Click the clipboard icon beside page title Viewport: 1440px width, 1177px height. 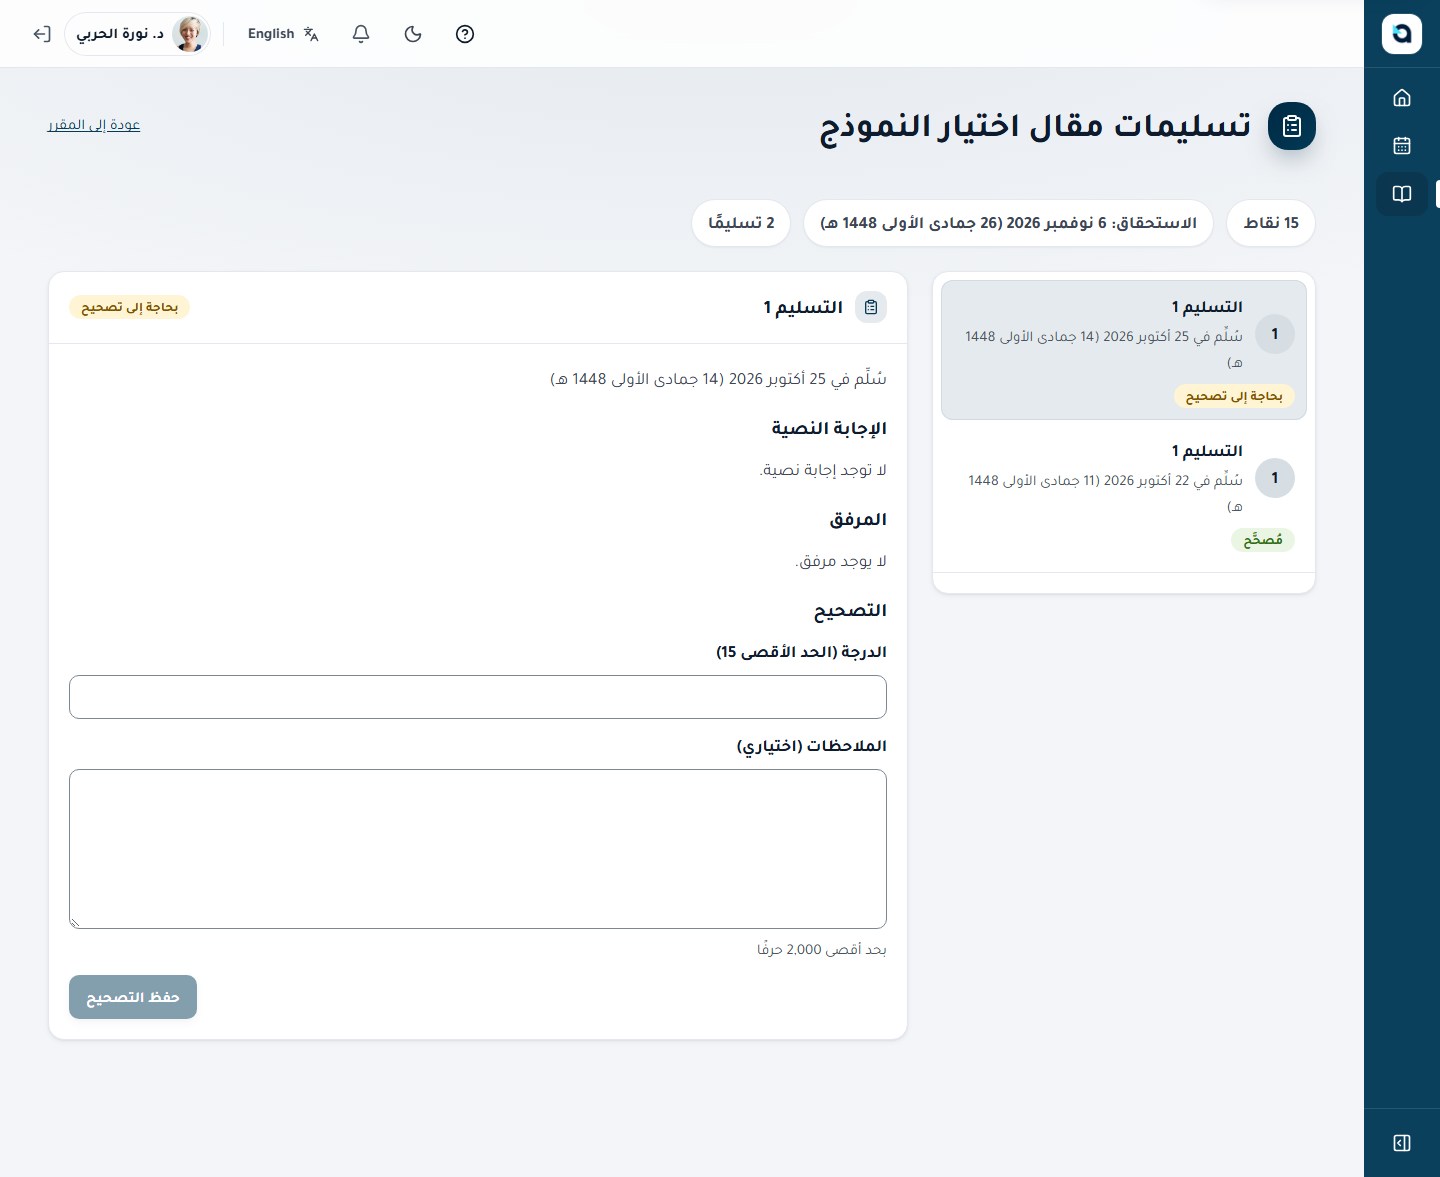tap(1292, 126)
